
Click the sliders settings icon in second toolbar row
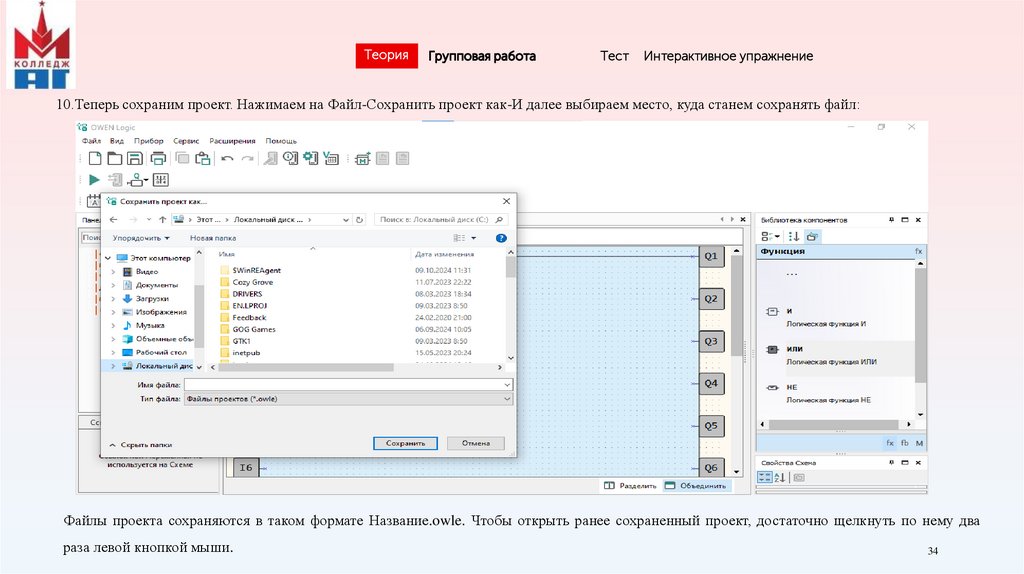tap(161, 180)
